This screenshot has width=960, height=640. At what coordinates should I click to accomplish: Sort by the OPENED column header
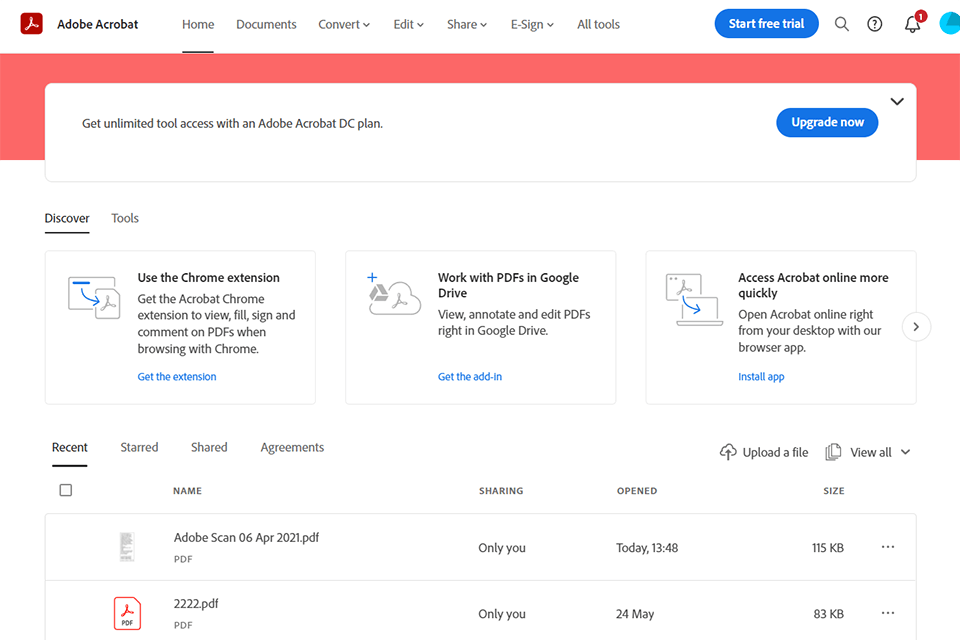click(x=637, y=491)
